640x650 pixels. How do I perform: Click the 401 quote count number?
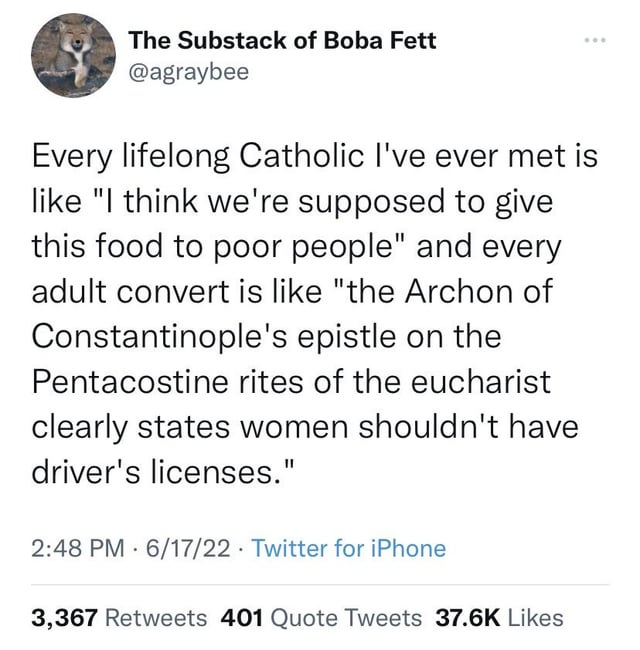coord(240,618)
